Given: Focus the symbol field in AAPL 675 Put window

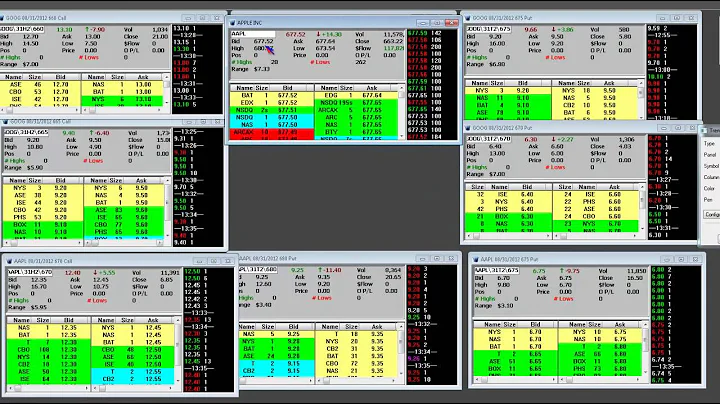Looking at the screenshot, I should tap(497, 270).
